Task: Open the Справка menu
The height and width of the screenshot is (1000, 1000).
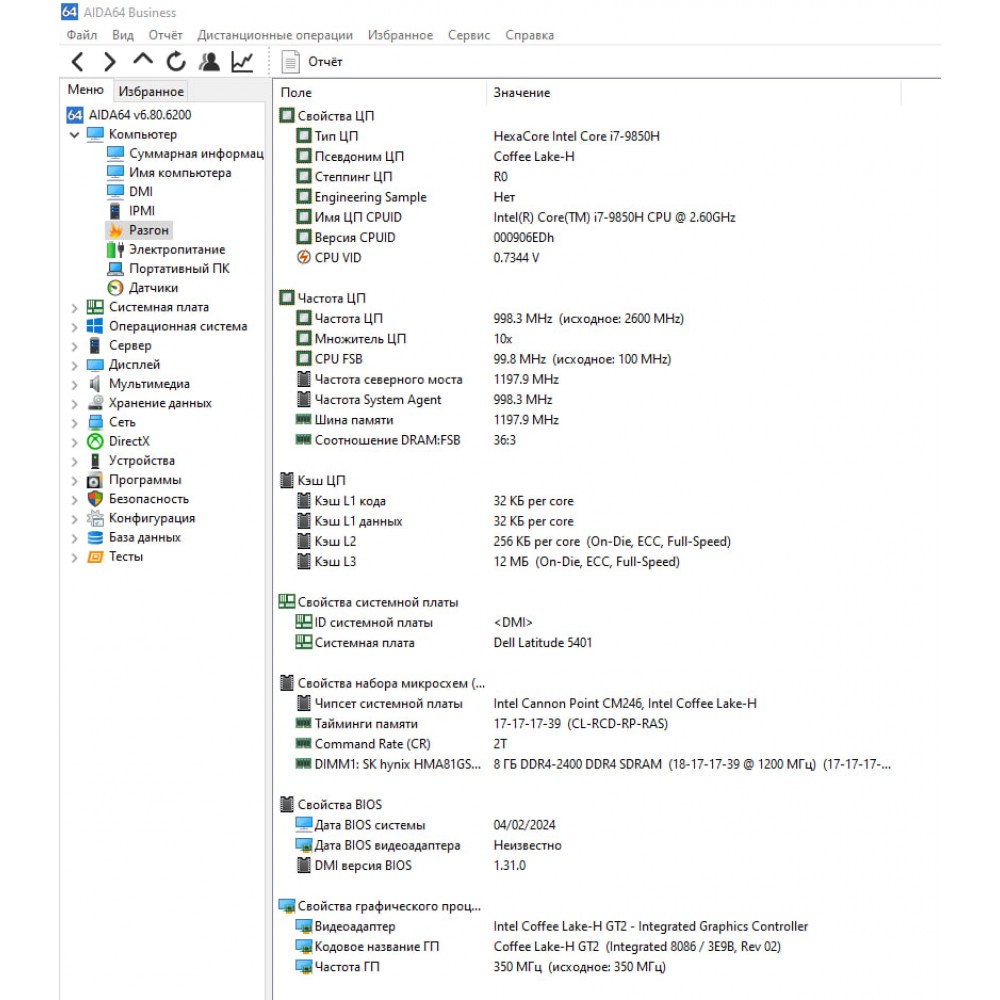Action: coord(529,35)
